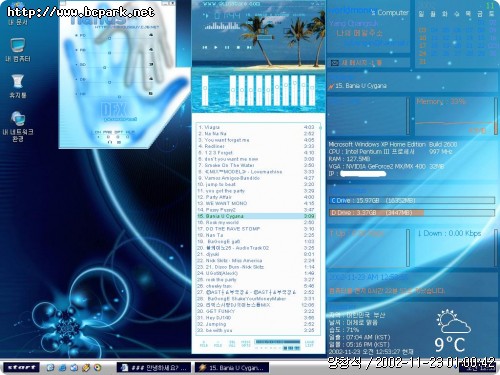Open the 15. Bania U Cygan taskbar button
Screen dimensions: 500x375
click(232, 368)
